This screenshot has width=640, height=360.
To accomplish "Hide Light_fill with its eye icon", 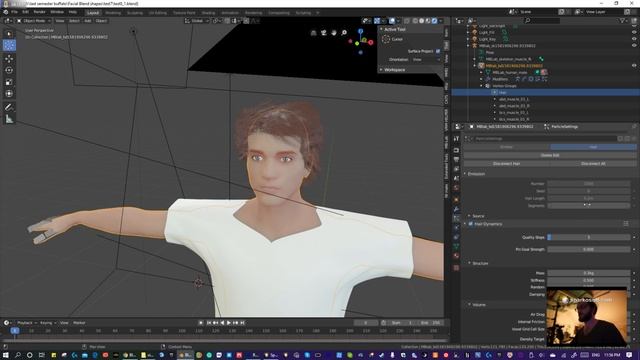I will coord(634,32).
